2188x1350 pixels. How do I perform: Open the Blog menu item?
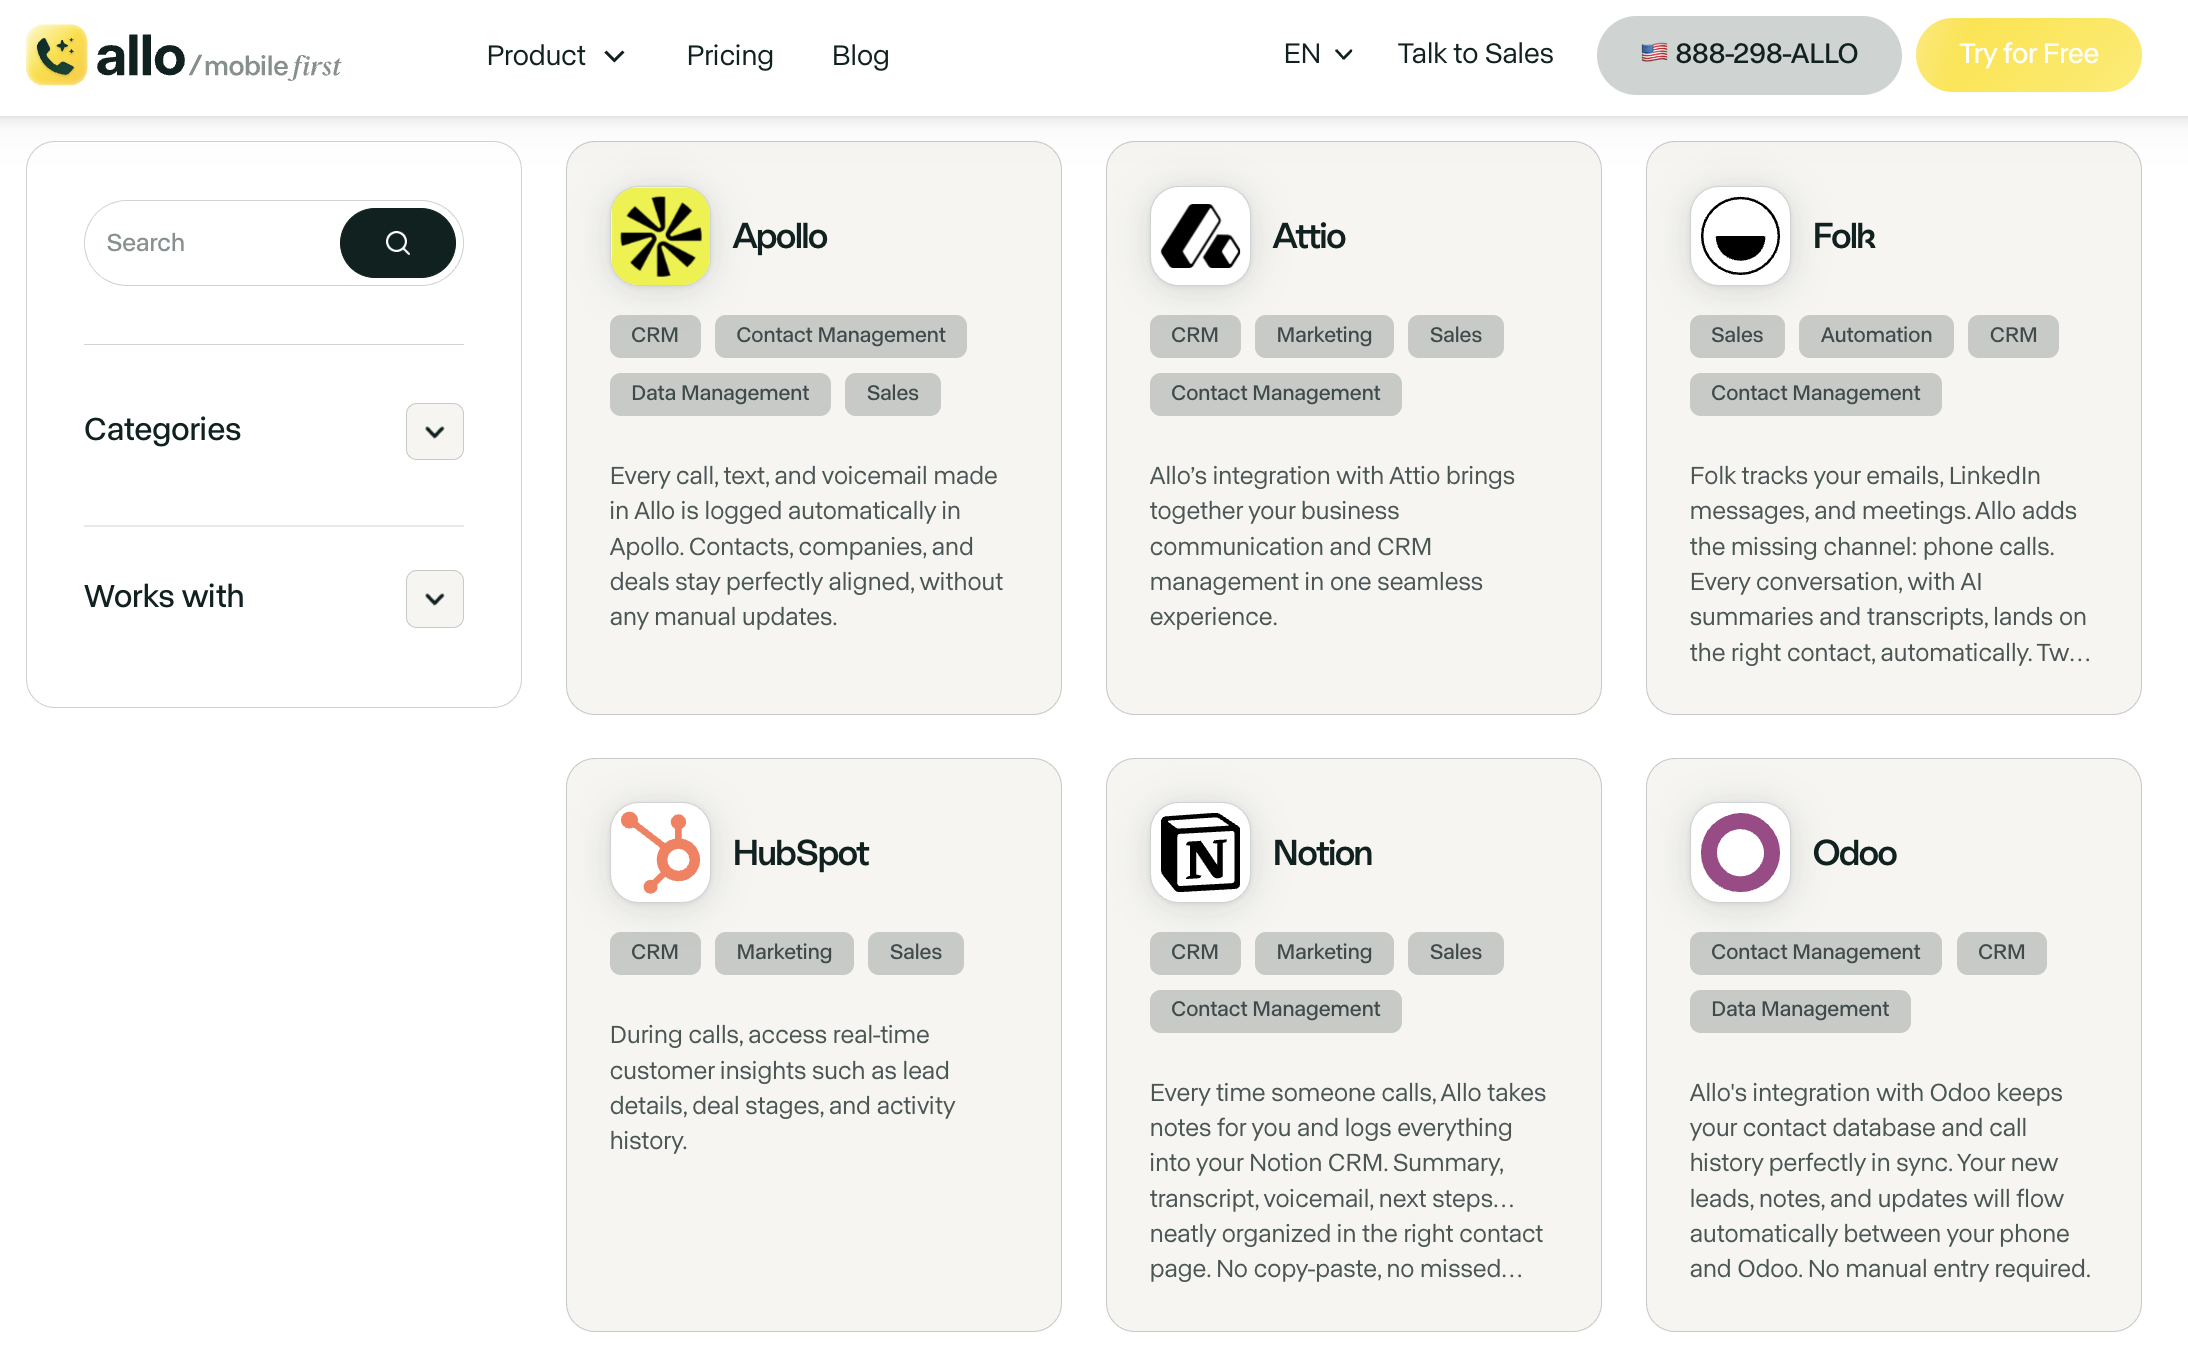[x=860, y=56]
